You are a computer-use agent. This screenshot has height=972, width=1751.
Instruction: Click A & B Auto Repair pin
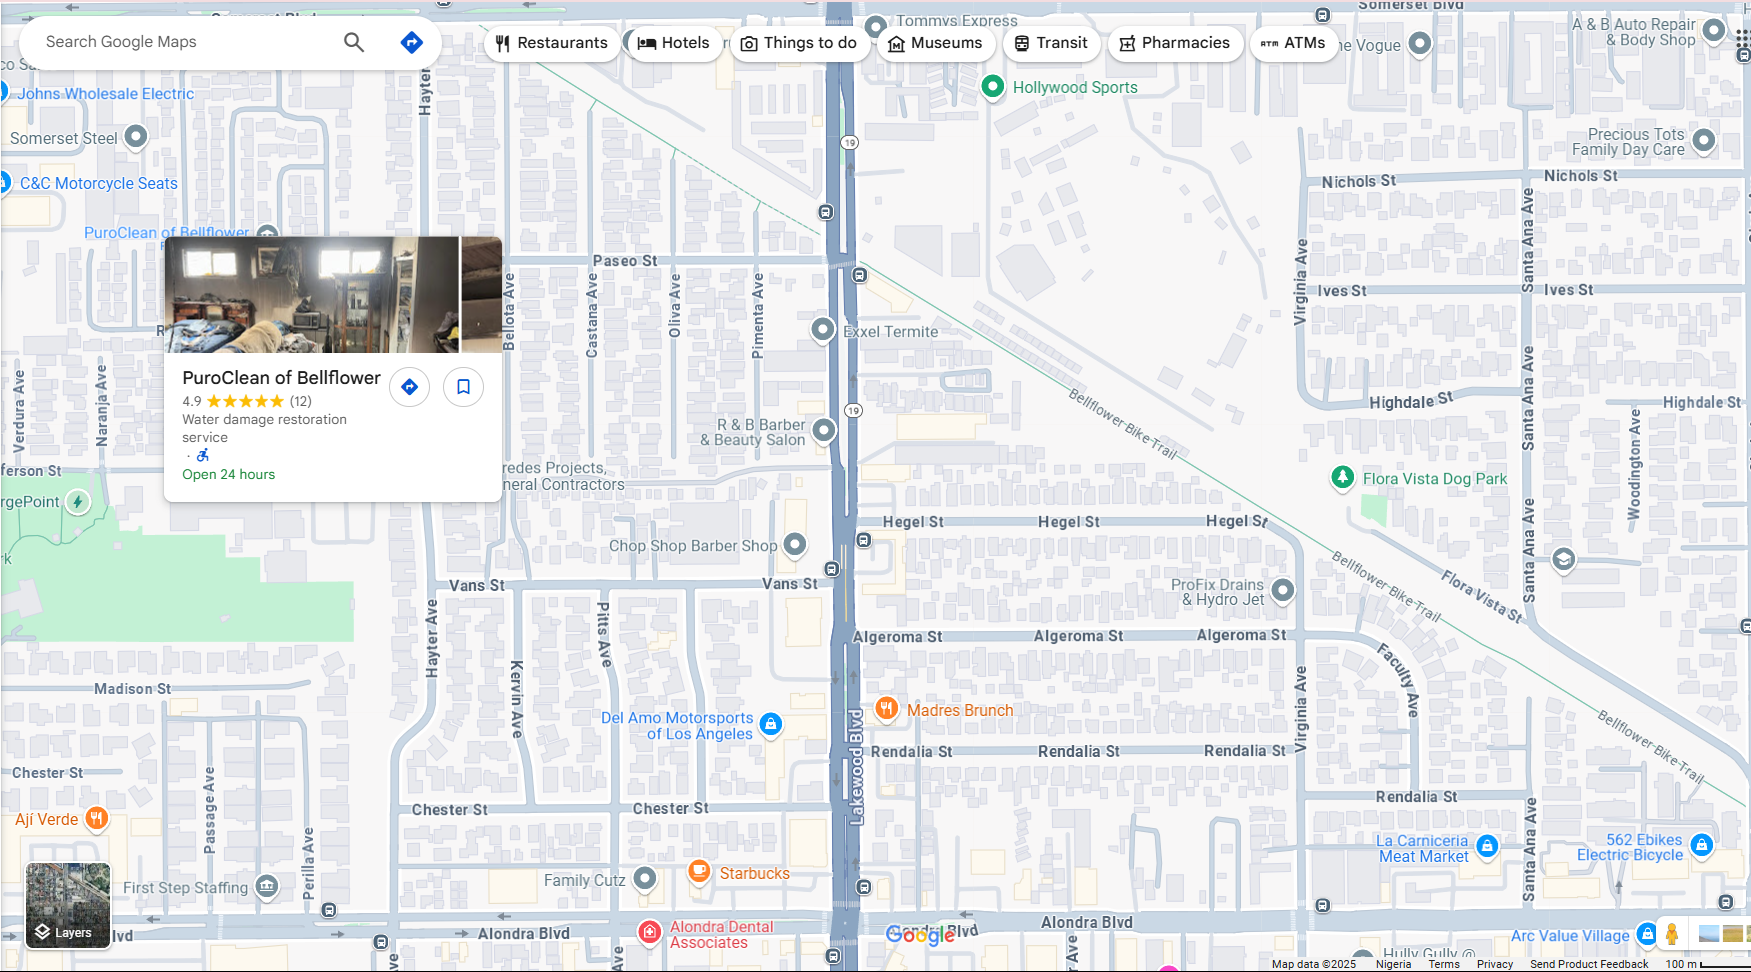click(1714, 30)
